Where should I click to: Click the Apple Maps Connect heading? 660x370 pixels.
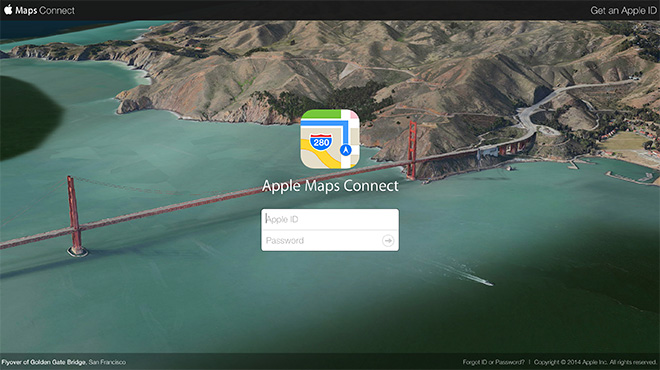coord(330,186)
